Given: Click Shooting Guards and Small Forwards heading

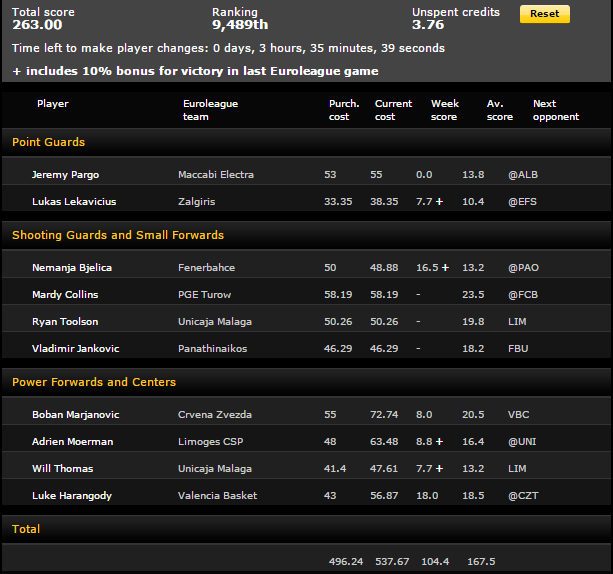Looking at the screenshot, I should tap(118, 235).
